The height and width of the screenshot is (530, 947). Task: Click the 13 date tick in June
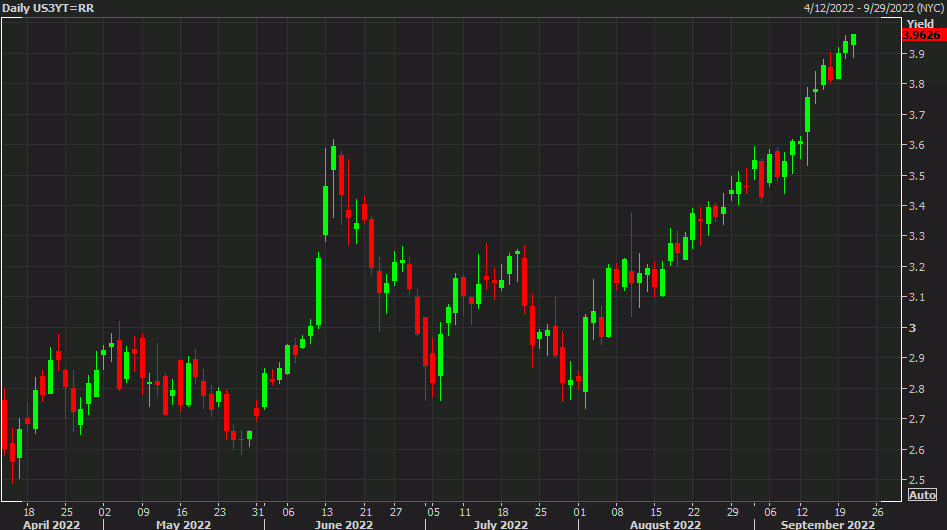click(x=327, y=508)
